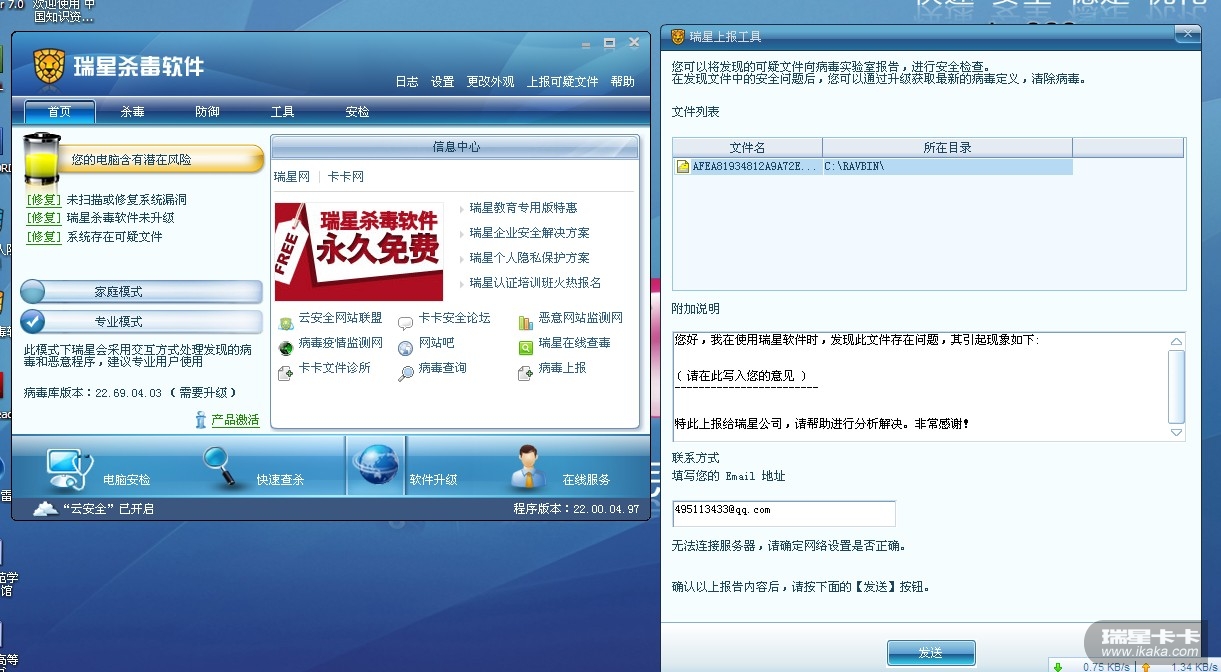Click the 病毒疫情监测网 icon

click(286, 347)
